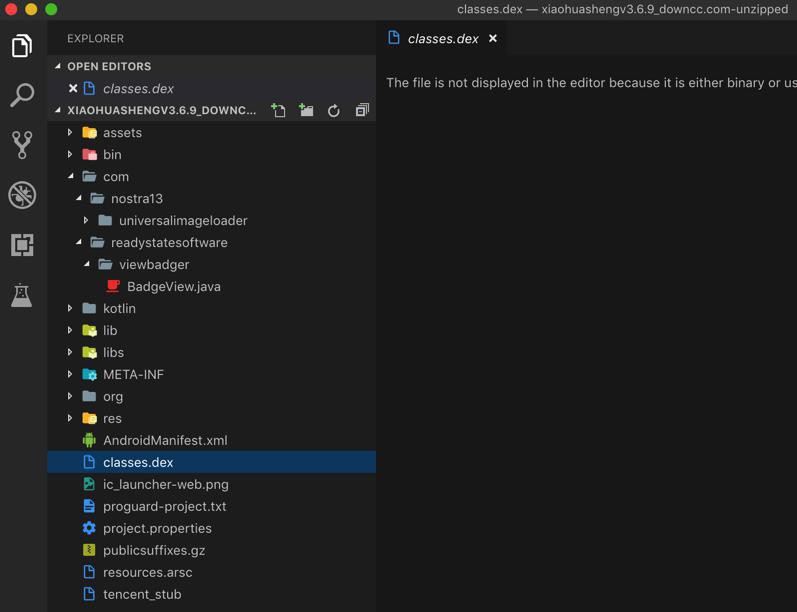Close classes.dex in Open Editors list
797x612 pixels.
pyautogui.click(x=73, y=88)
